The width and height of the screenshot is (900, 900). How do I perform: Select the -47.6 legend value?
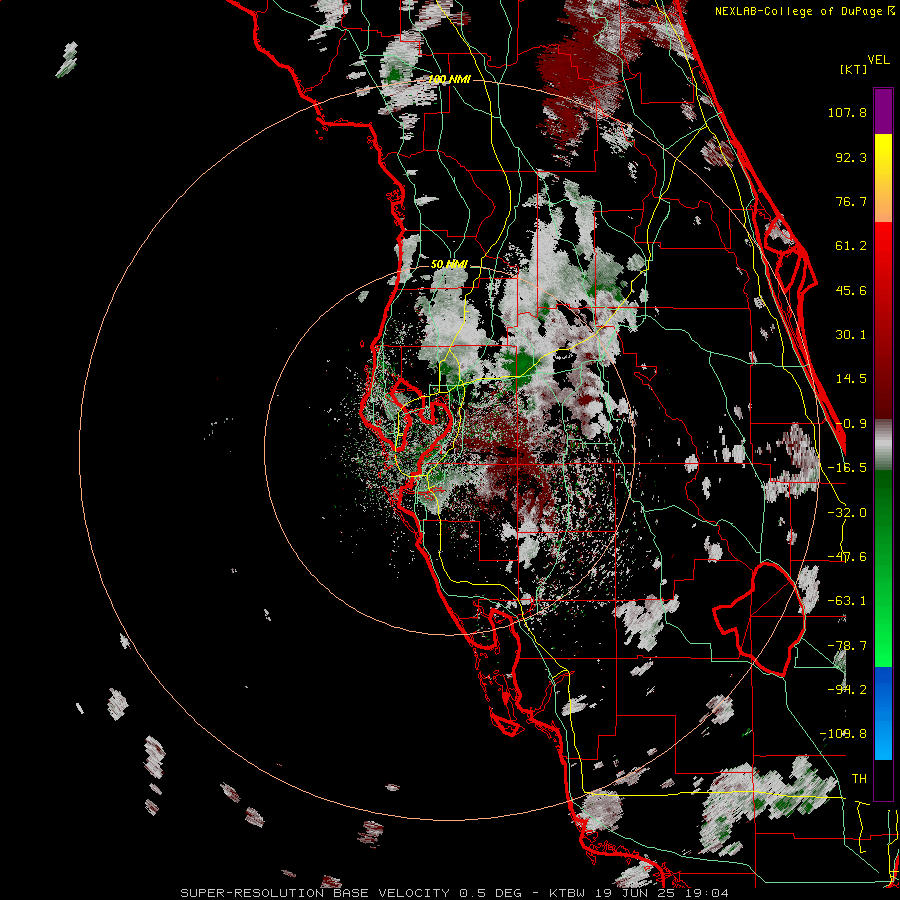pyautogui.click(x=847, y=557)
